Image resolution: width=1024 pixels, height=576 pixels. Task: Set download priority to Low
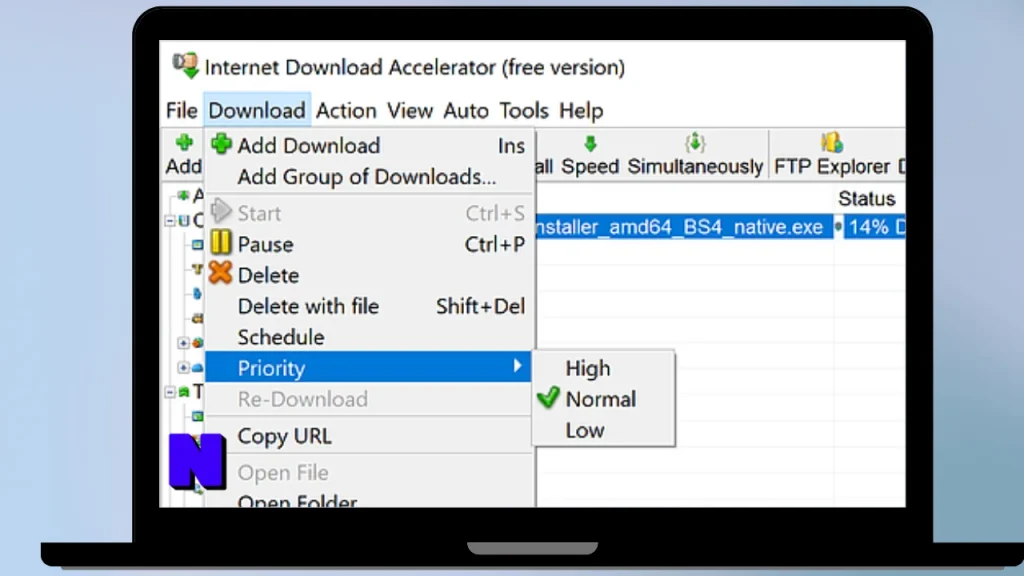(603, 430)
